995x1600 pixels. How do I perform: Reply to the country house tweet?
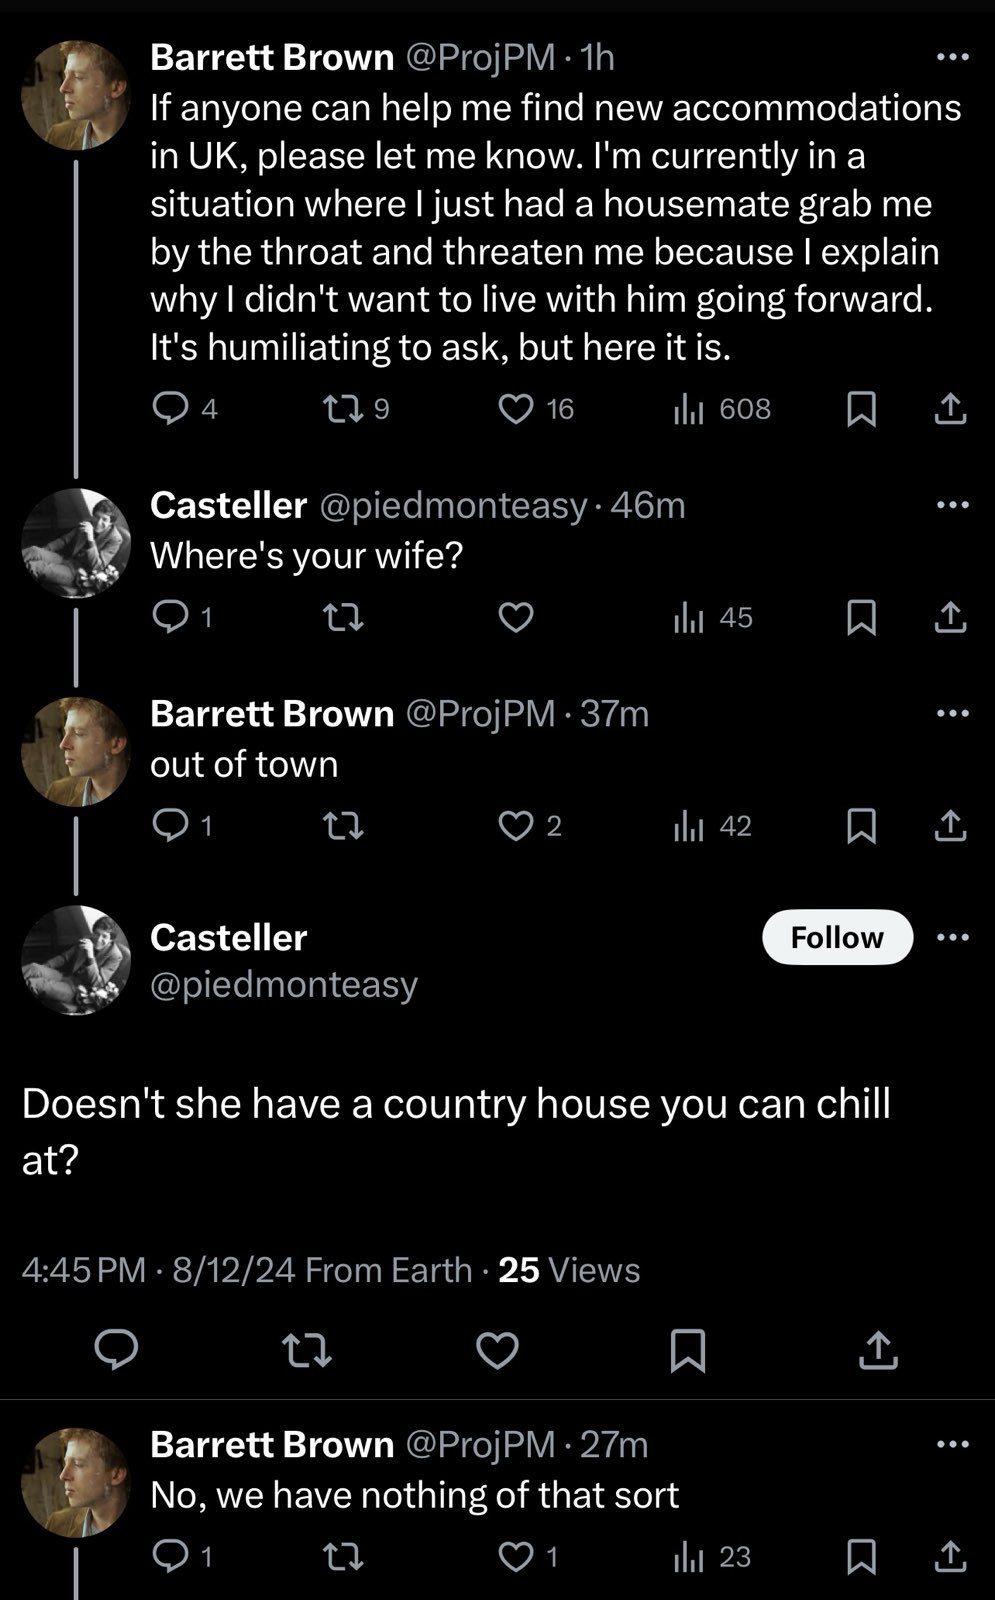116,1350
